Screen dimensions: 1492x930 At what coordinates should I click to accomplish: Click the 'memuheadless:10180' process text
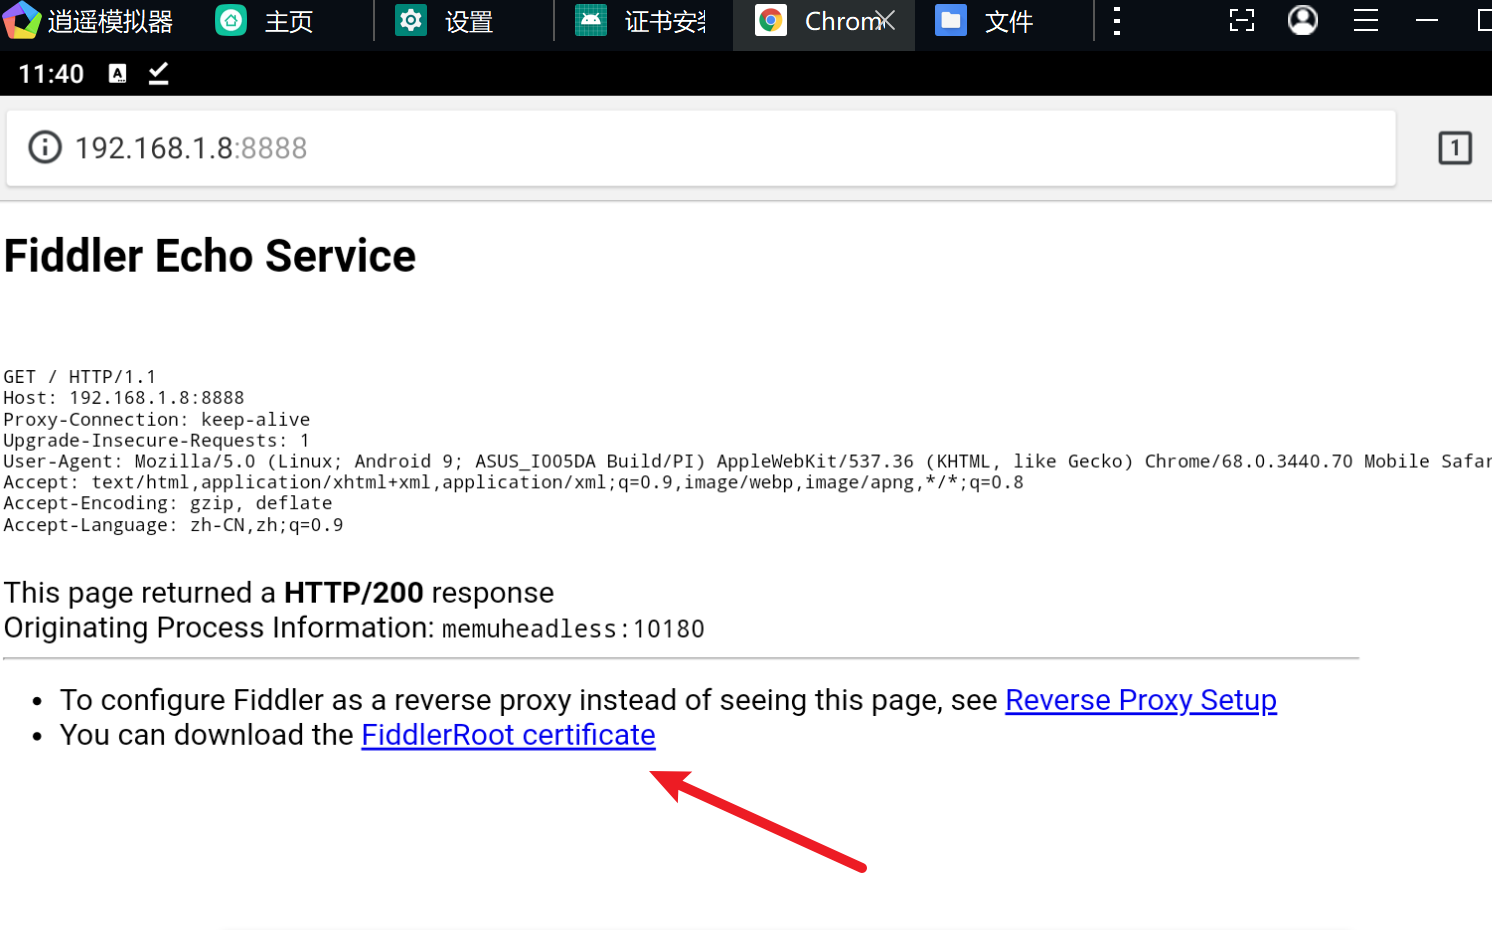coord(573,629)
